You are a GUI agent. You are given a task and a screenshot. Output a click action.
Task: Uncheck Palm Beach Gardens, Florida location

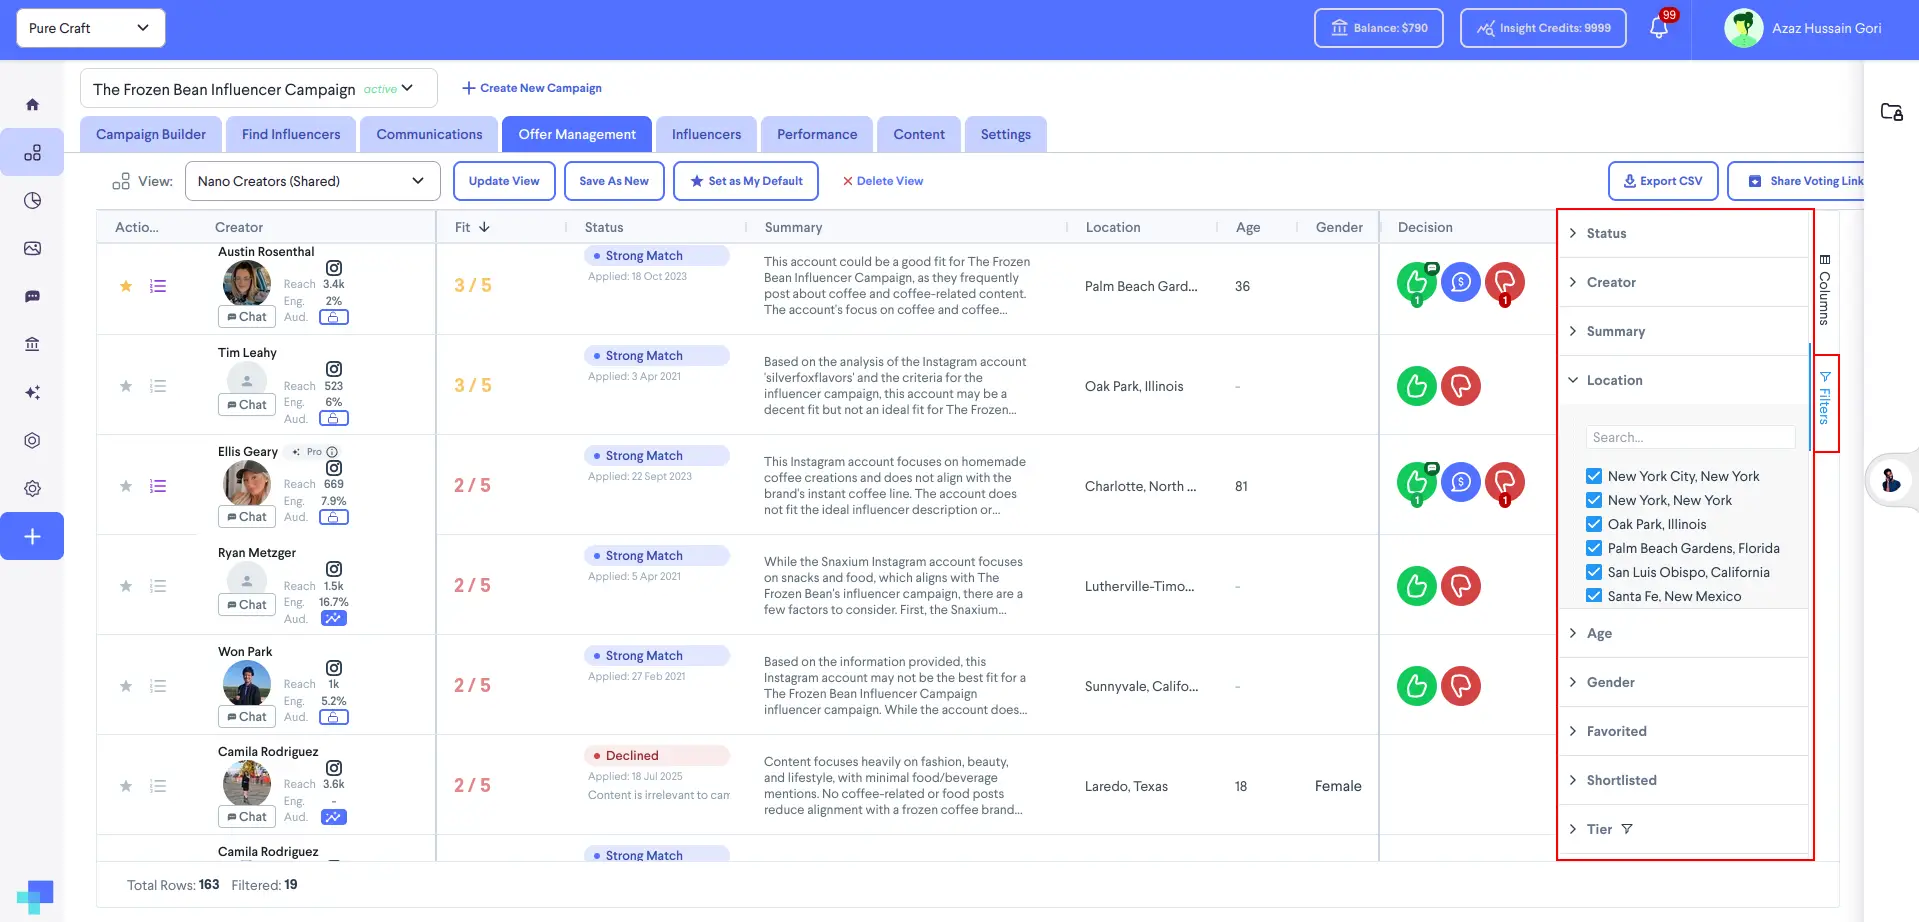pos(1594,548)
